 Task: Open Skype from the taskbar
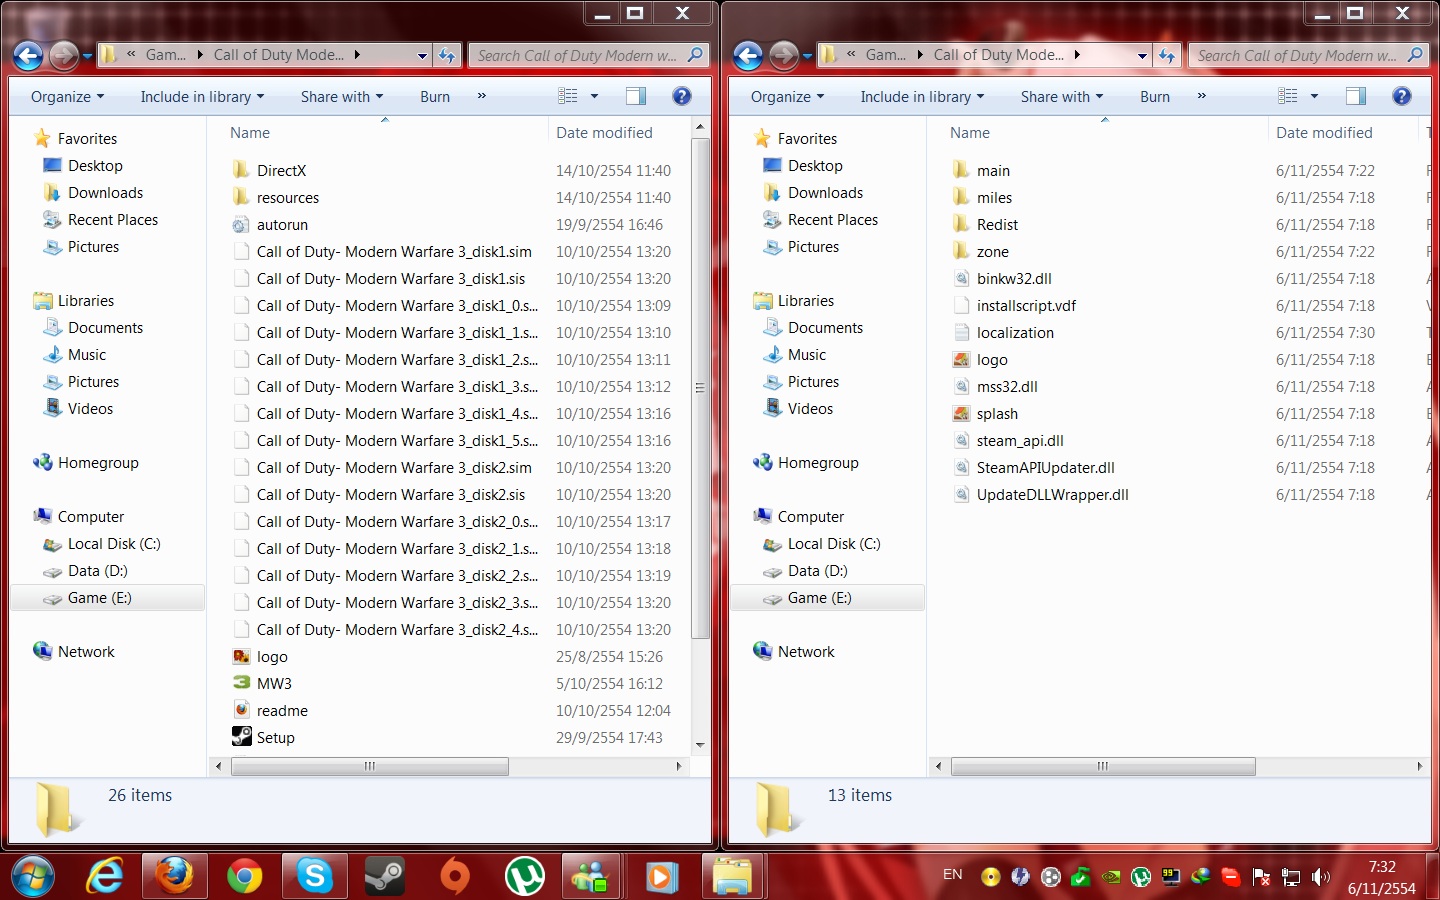click(314, 877)
